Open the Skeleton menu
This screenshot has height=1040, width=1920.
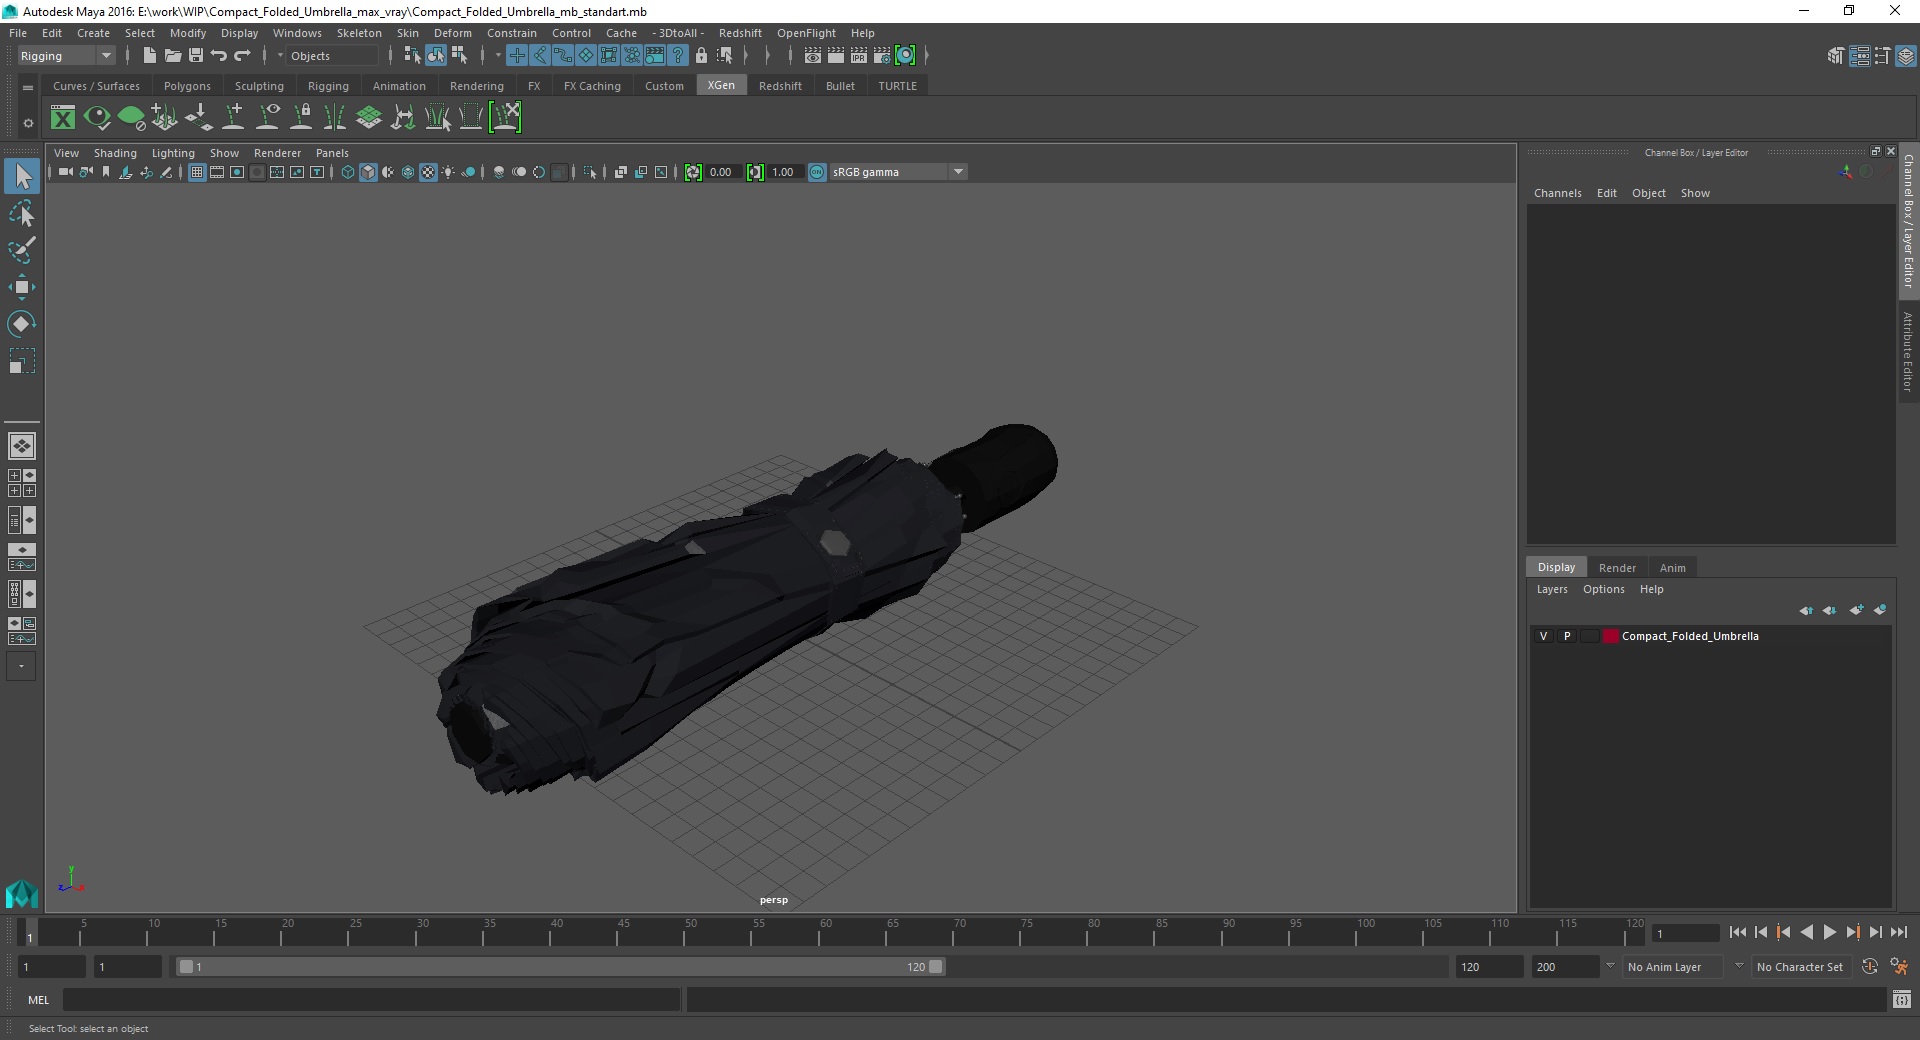point(359,33)
